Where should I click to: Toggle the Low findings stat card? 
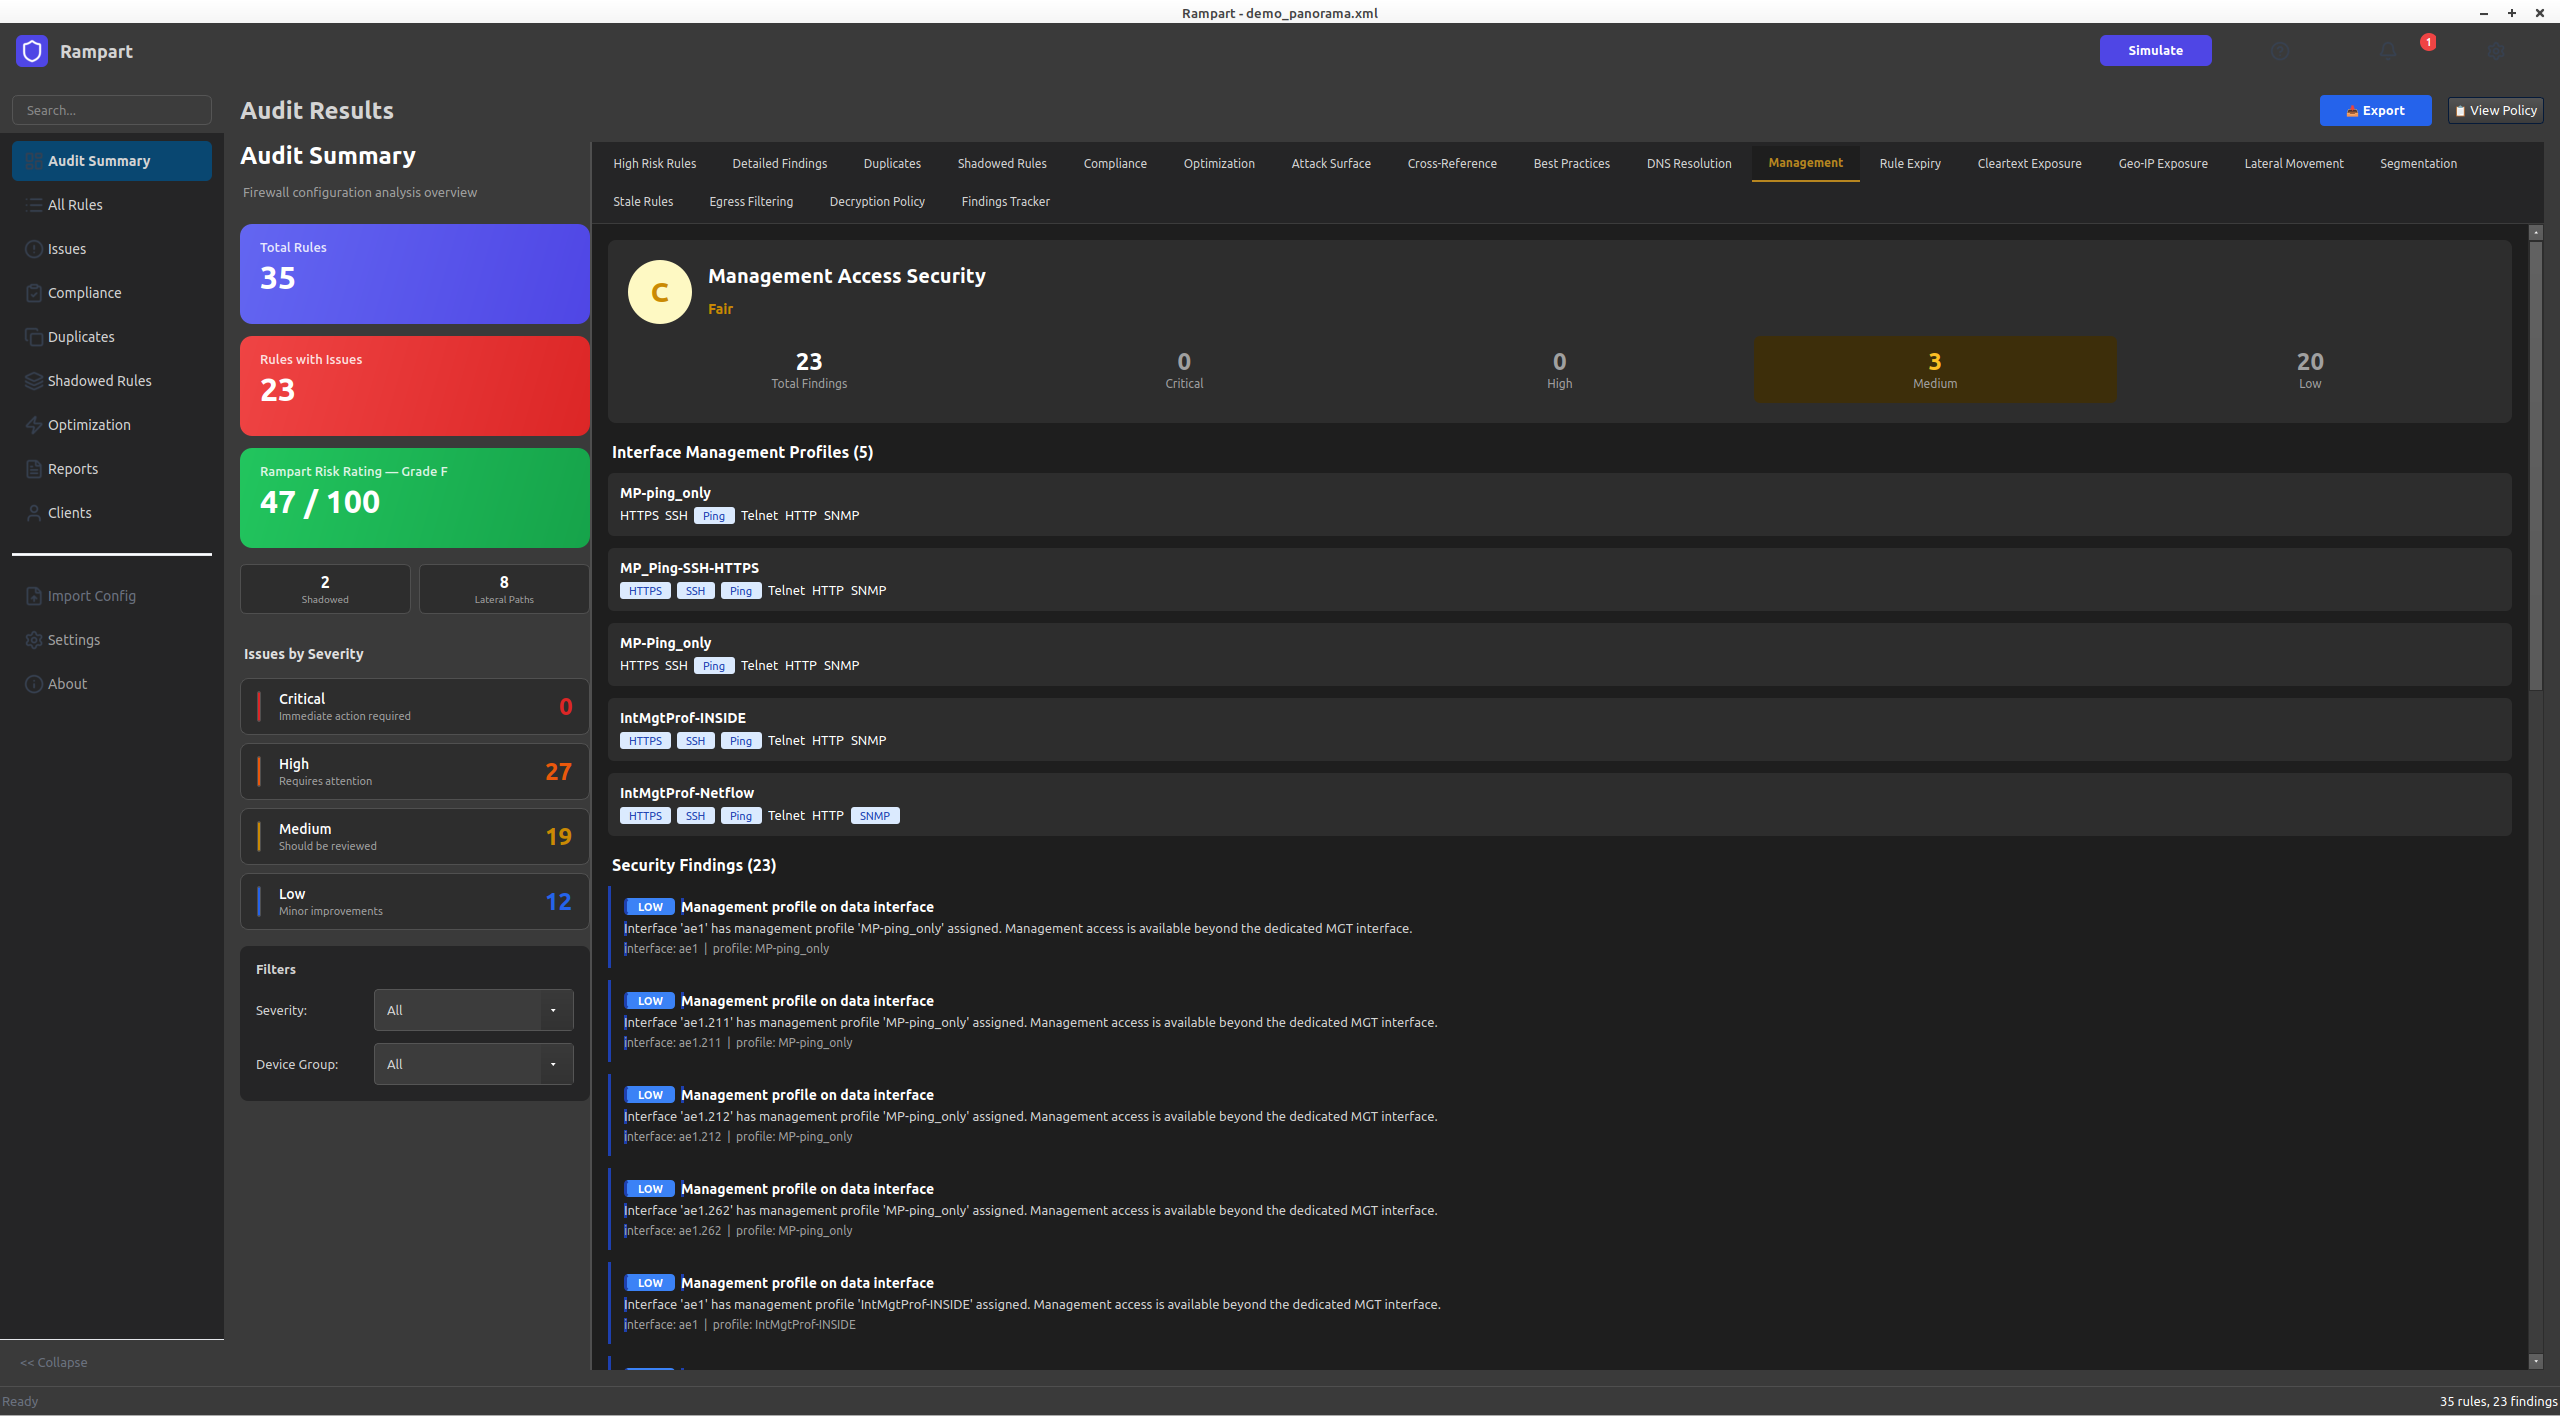2309,370
